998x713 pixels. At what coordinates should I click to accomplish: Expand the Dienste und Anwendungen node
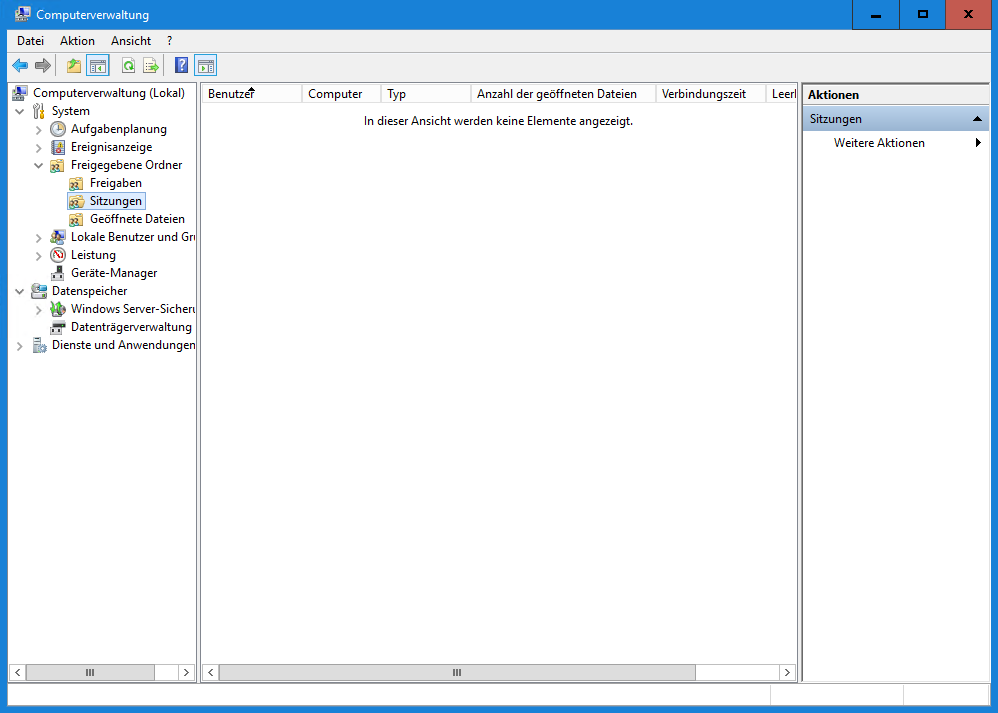click(x=20, y=346)
